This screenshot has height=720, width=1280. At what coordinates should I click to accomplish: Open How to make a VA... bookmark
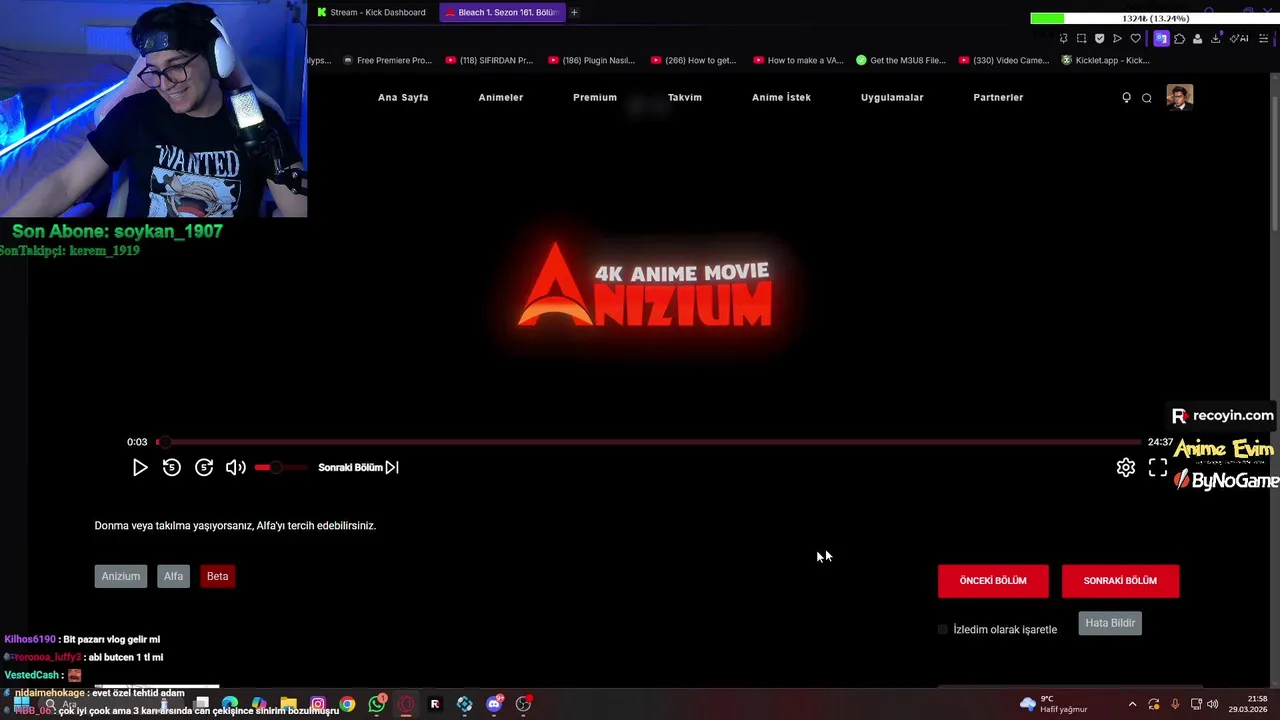click(x=799, y=60)
